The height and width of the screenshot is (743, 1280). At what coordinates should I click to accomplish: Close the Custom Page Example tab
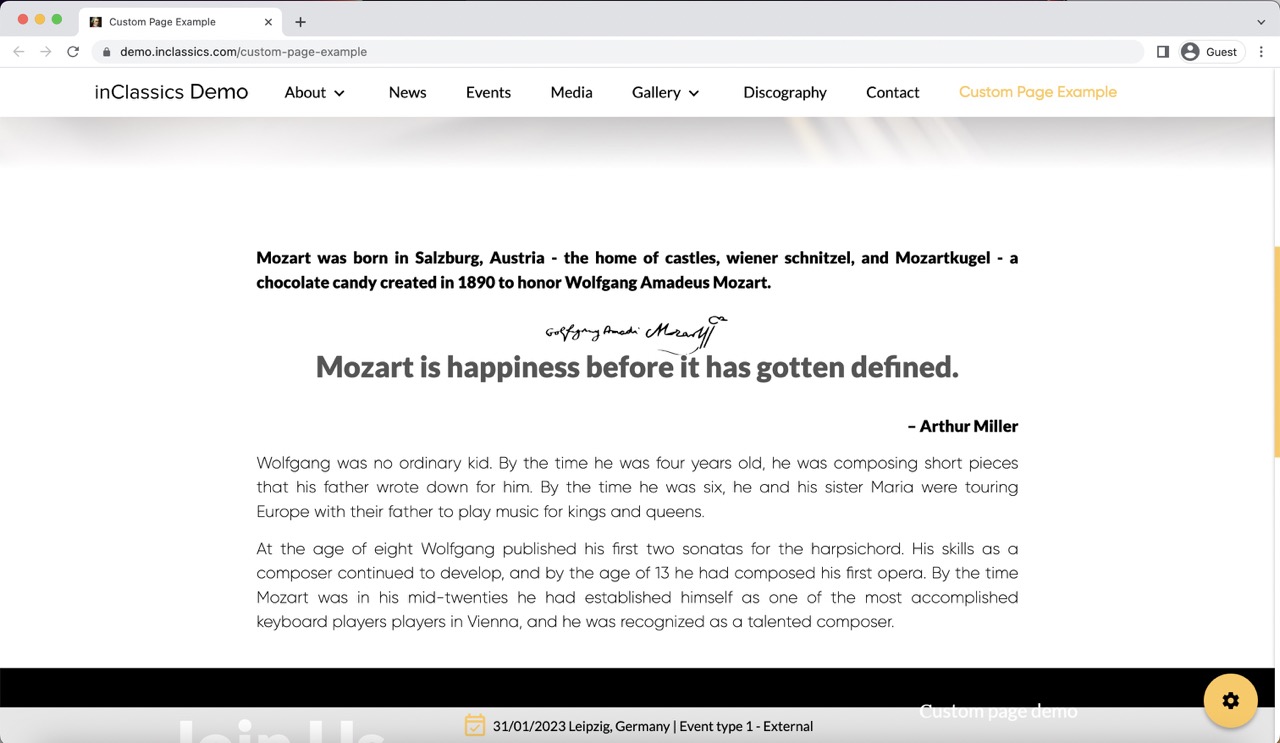tap(268, 22)
